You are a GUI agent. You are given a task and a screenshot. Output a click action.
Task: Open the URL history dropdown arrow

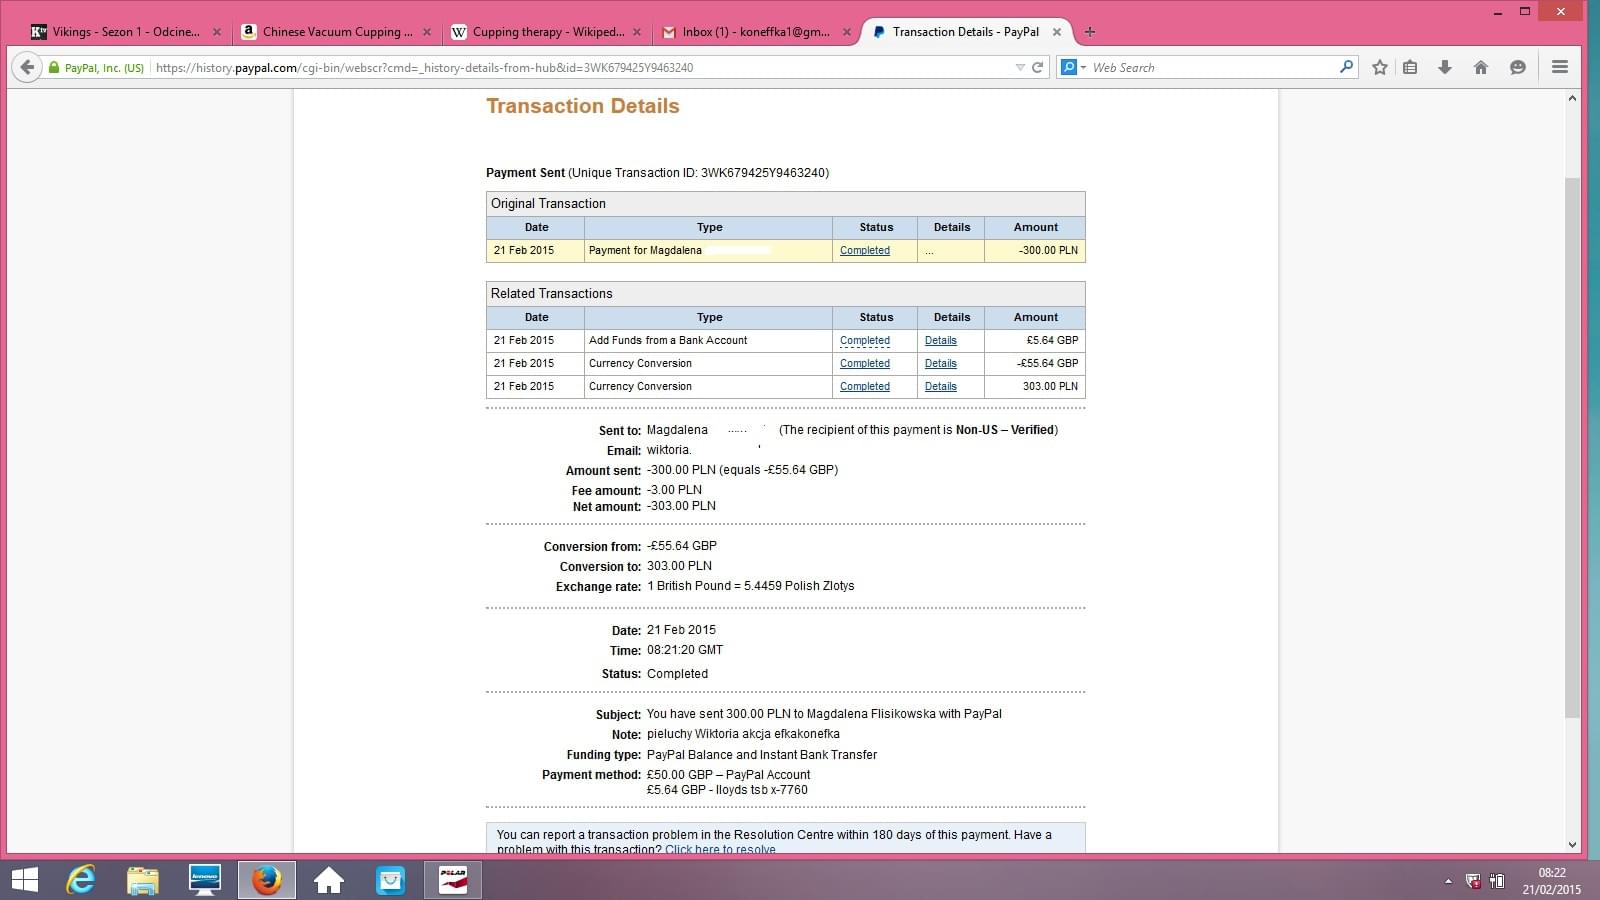[x=1020, y=68]
